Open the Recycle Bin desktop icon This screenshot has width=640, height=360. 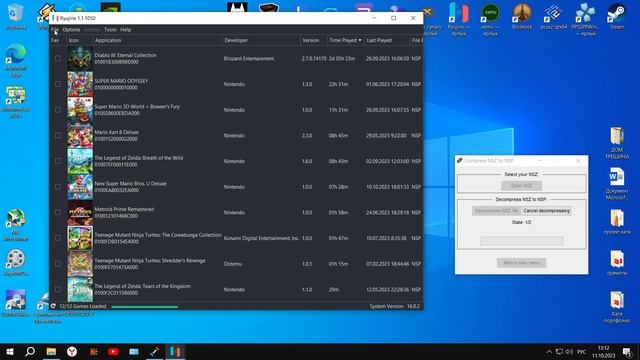coord(16,16)
